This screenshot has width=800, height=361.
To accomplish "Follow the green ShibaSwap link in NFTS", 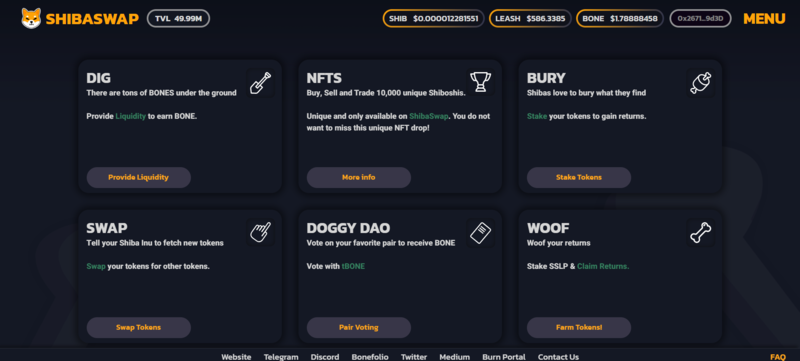I will [x=429, y=116].
